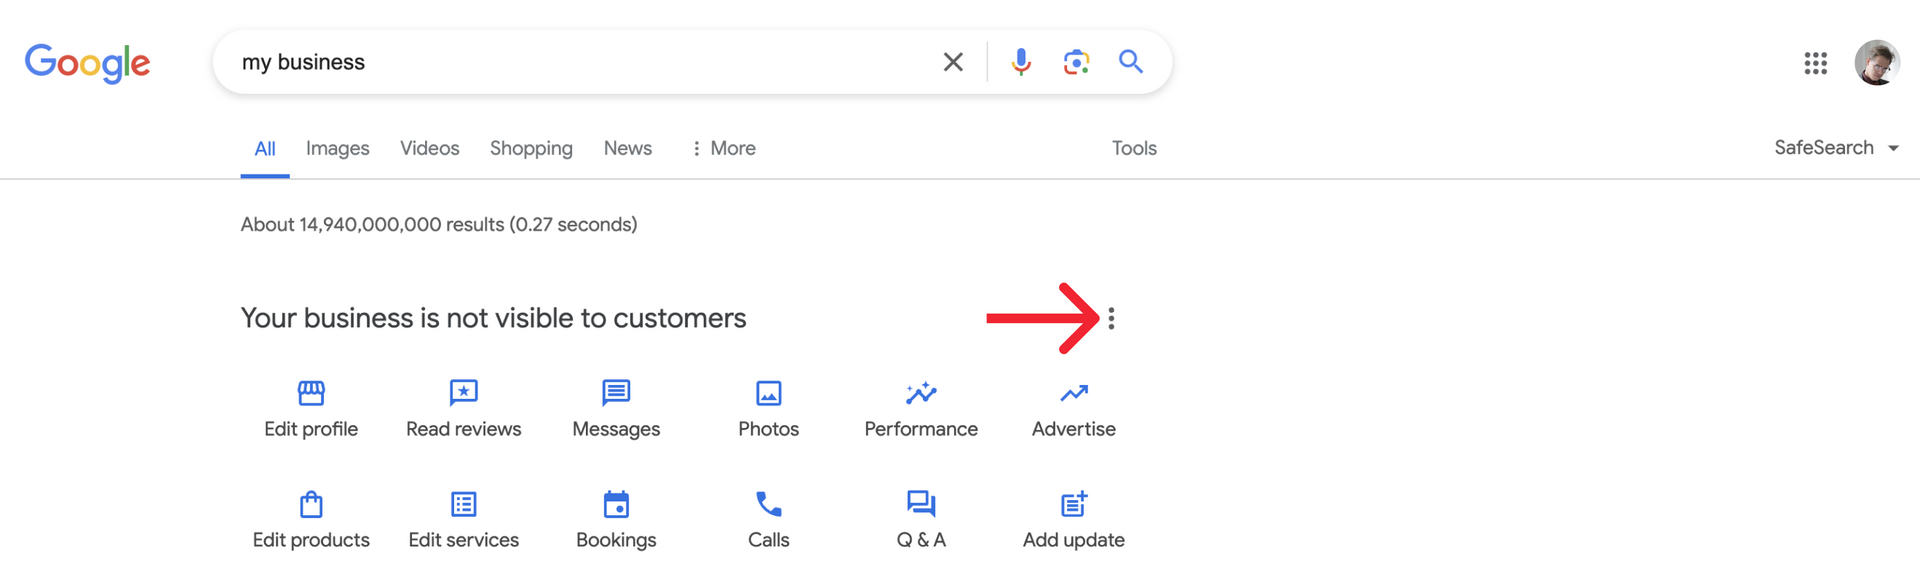Image resolution: width=1920 pixels, height=588 pixels.
Task: Switch to the Shopping tab
Action: (x=531, y=148)
